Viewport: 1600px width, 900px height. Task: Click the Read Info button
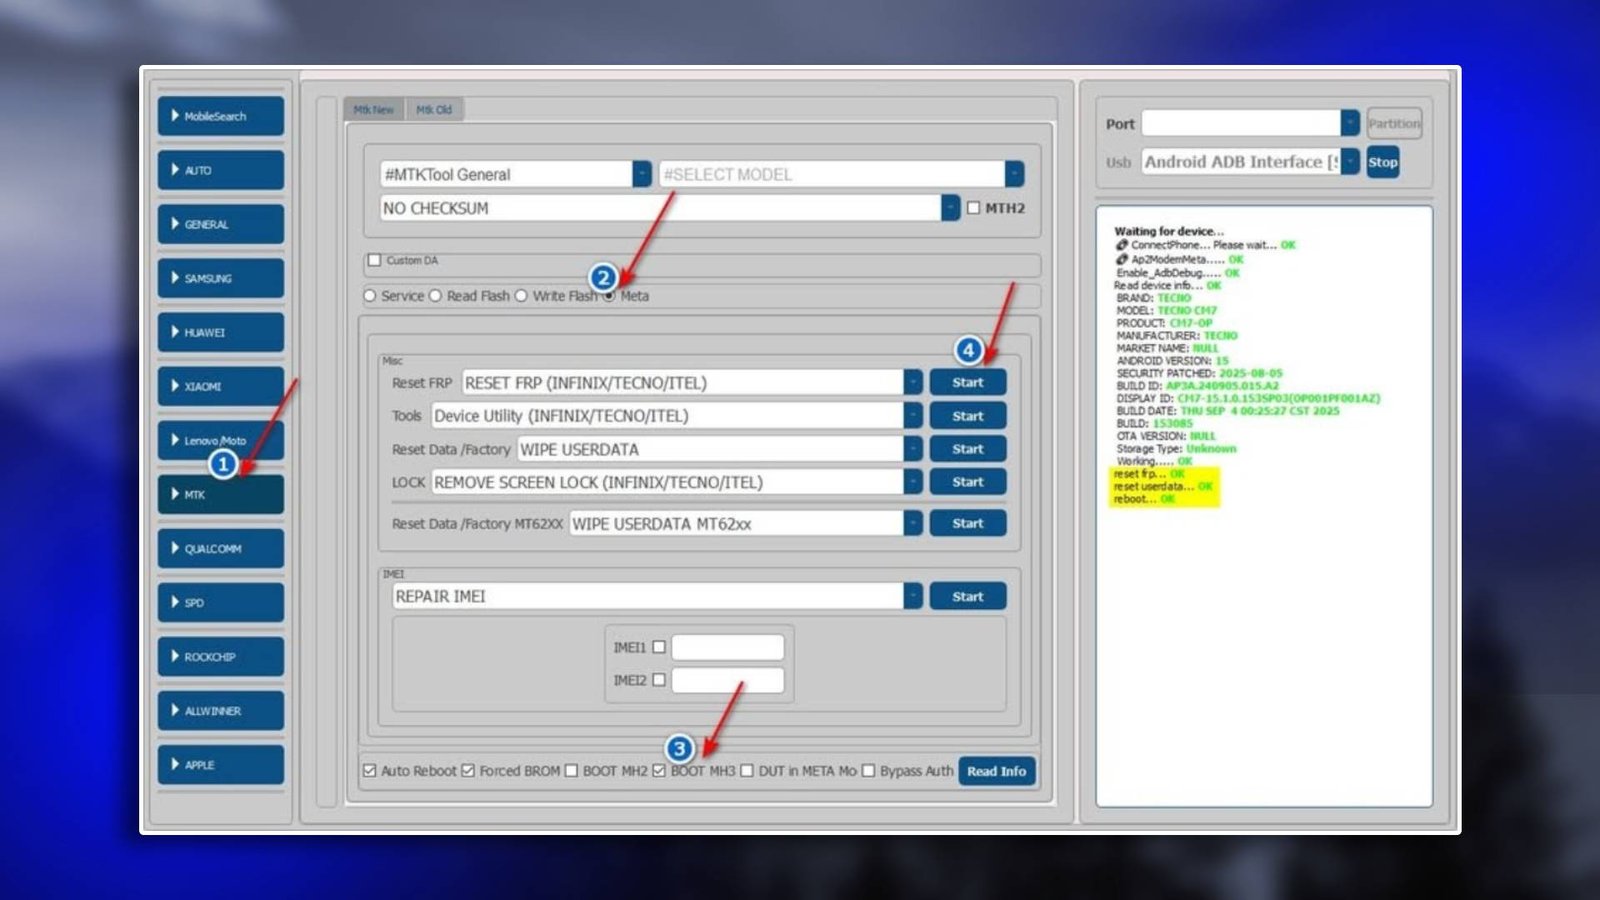point(996,771)
